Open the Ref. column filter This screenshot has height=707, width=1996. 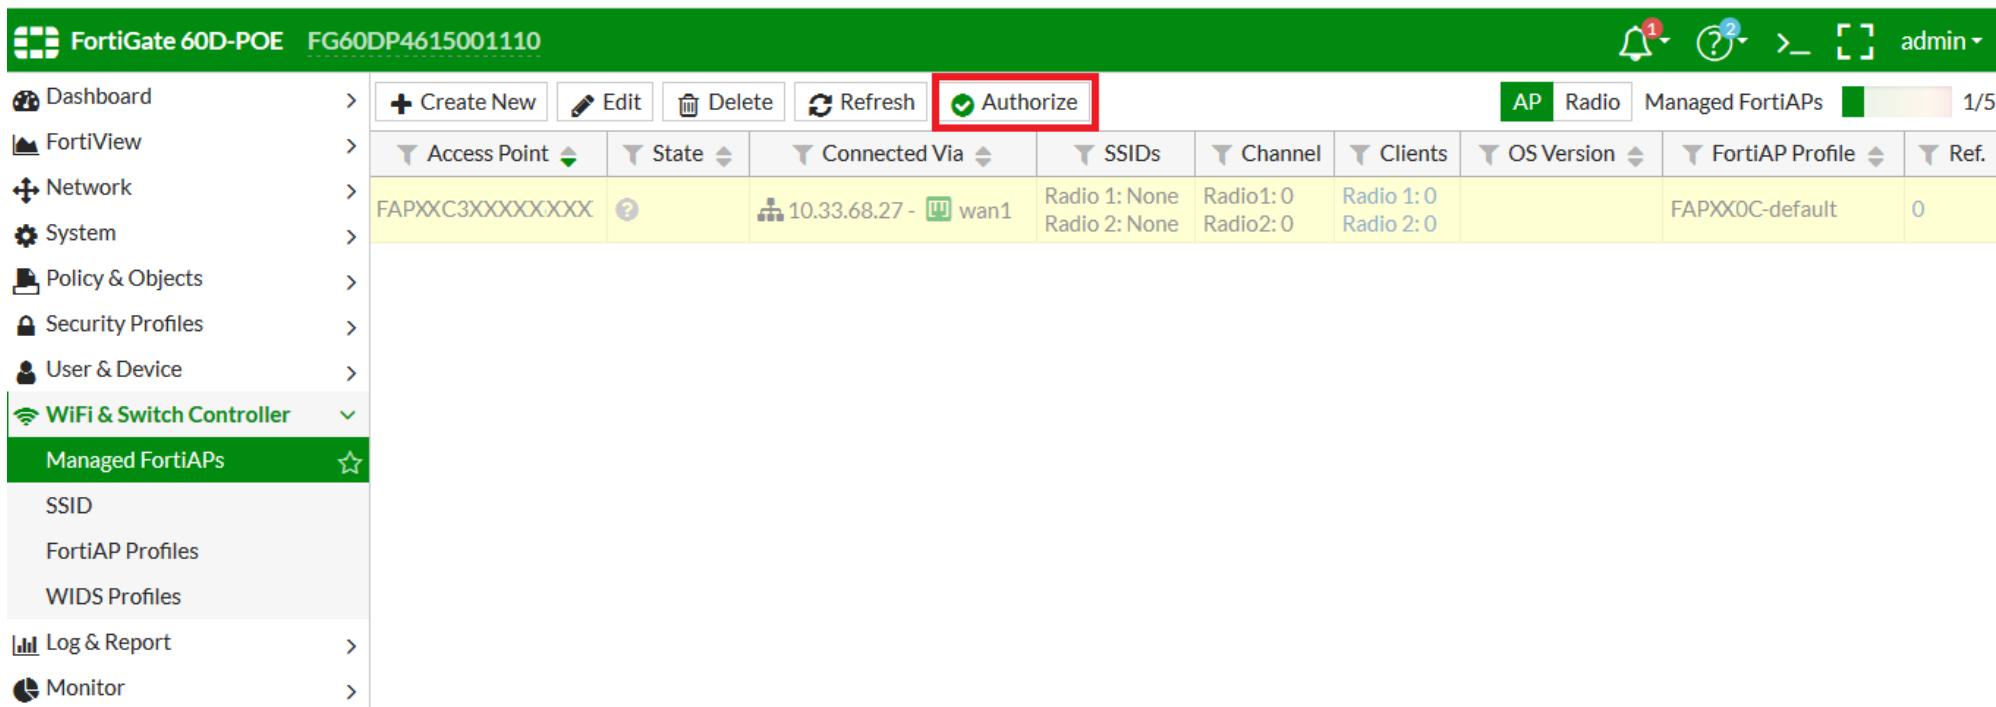point(1929,154)
